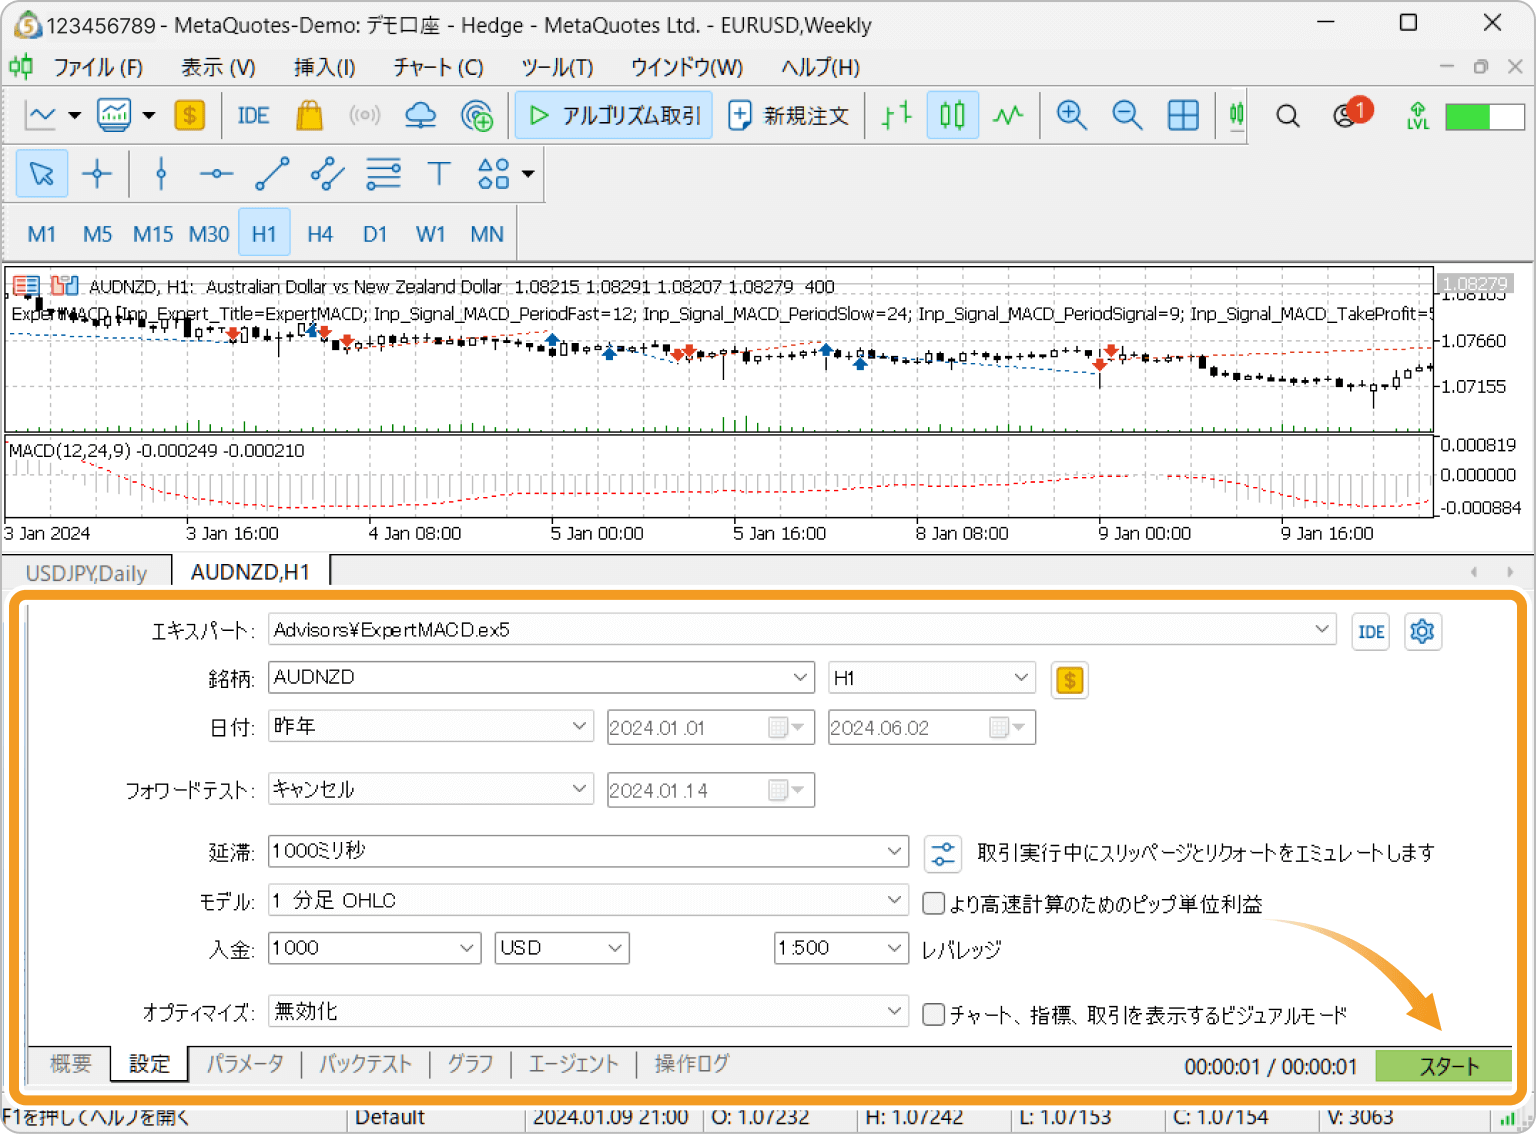Click the symbol specification dollar icon

coord(1070,680)
